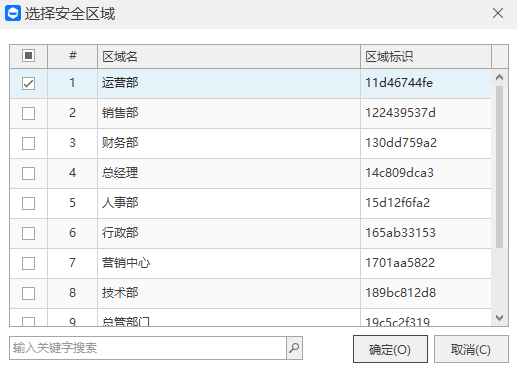Click the scrollbar up arrow
This screenshot has height=367, width=517.
click(499, 77)
